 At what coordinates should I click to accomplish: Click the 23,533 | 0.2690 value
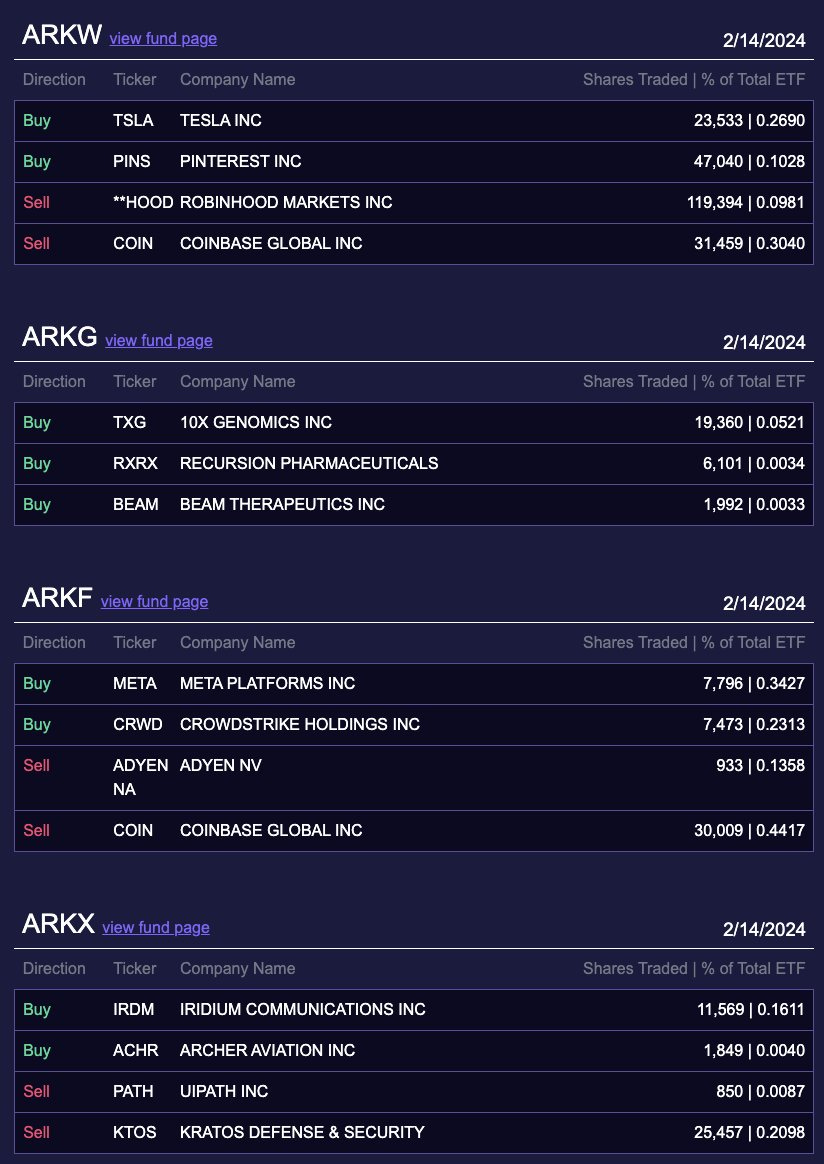pyautogui.click(x=749, y=120)
